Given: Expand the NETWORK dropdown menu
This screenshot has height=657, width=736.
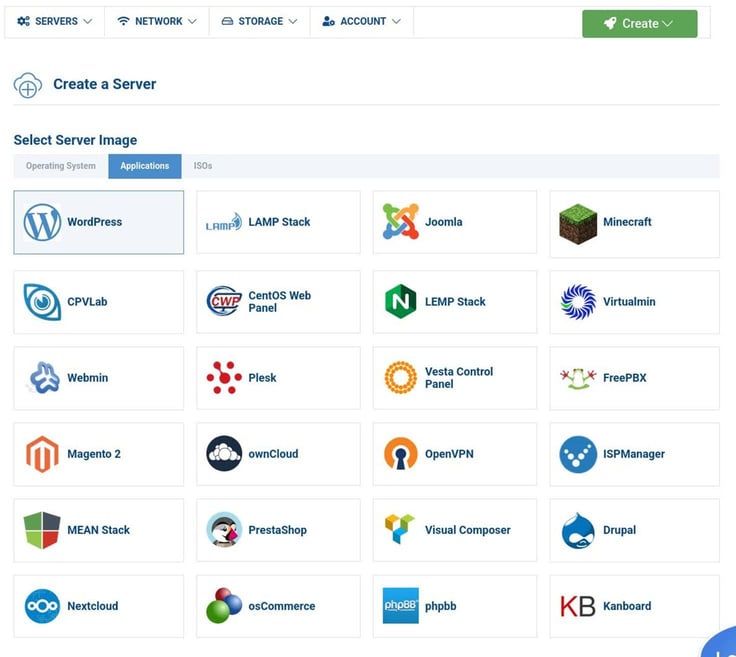Looking at the screenshot, I should 157,22.
